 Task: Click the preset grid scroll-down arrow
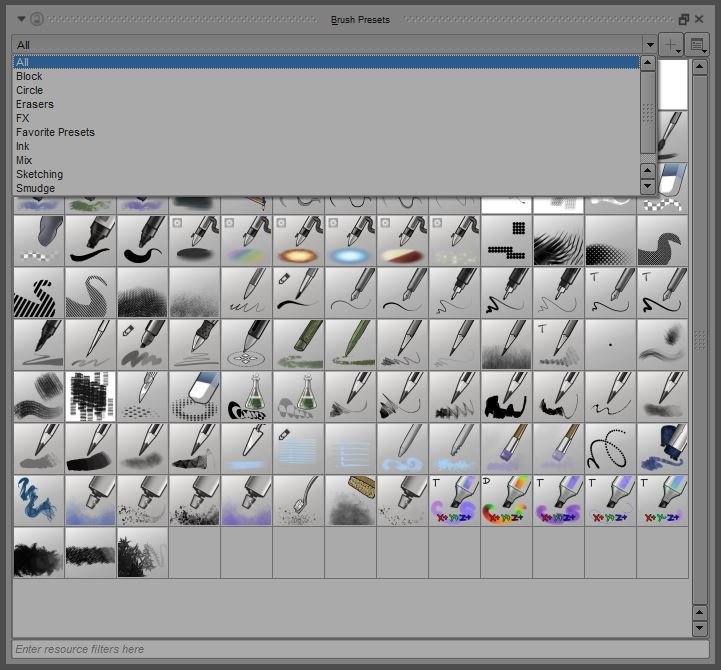pos(700,628)
